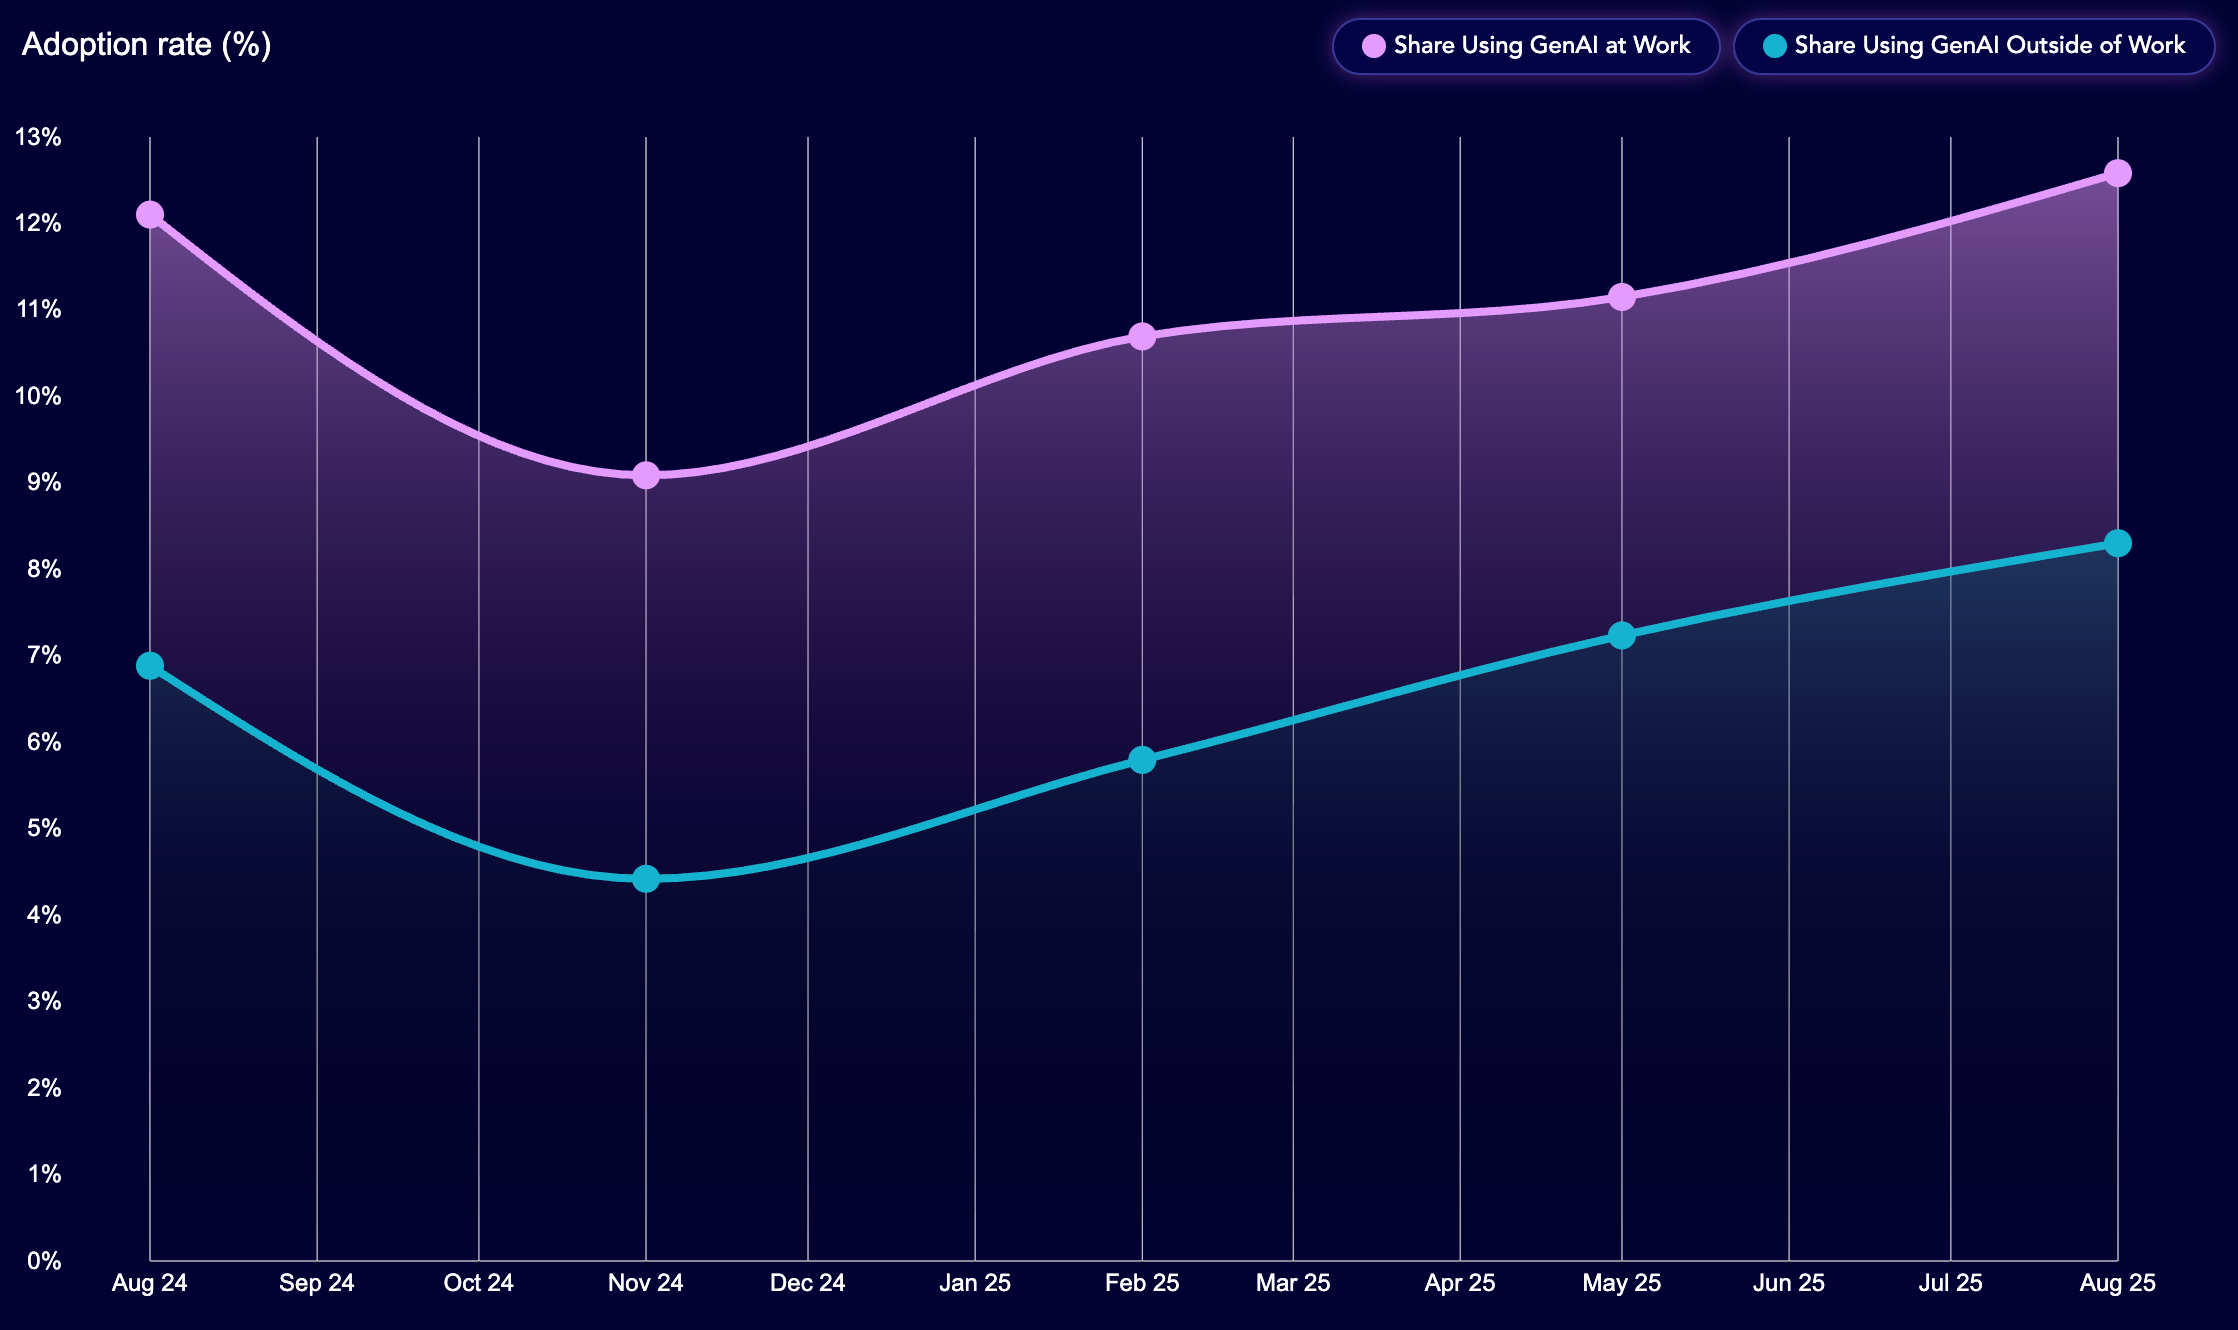Select teal May 25 data point
Viewport: 2238px width, 1330px height.
[1622, 635]
